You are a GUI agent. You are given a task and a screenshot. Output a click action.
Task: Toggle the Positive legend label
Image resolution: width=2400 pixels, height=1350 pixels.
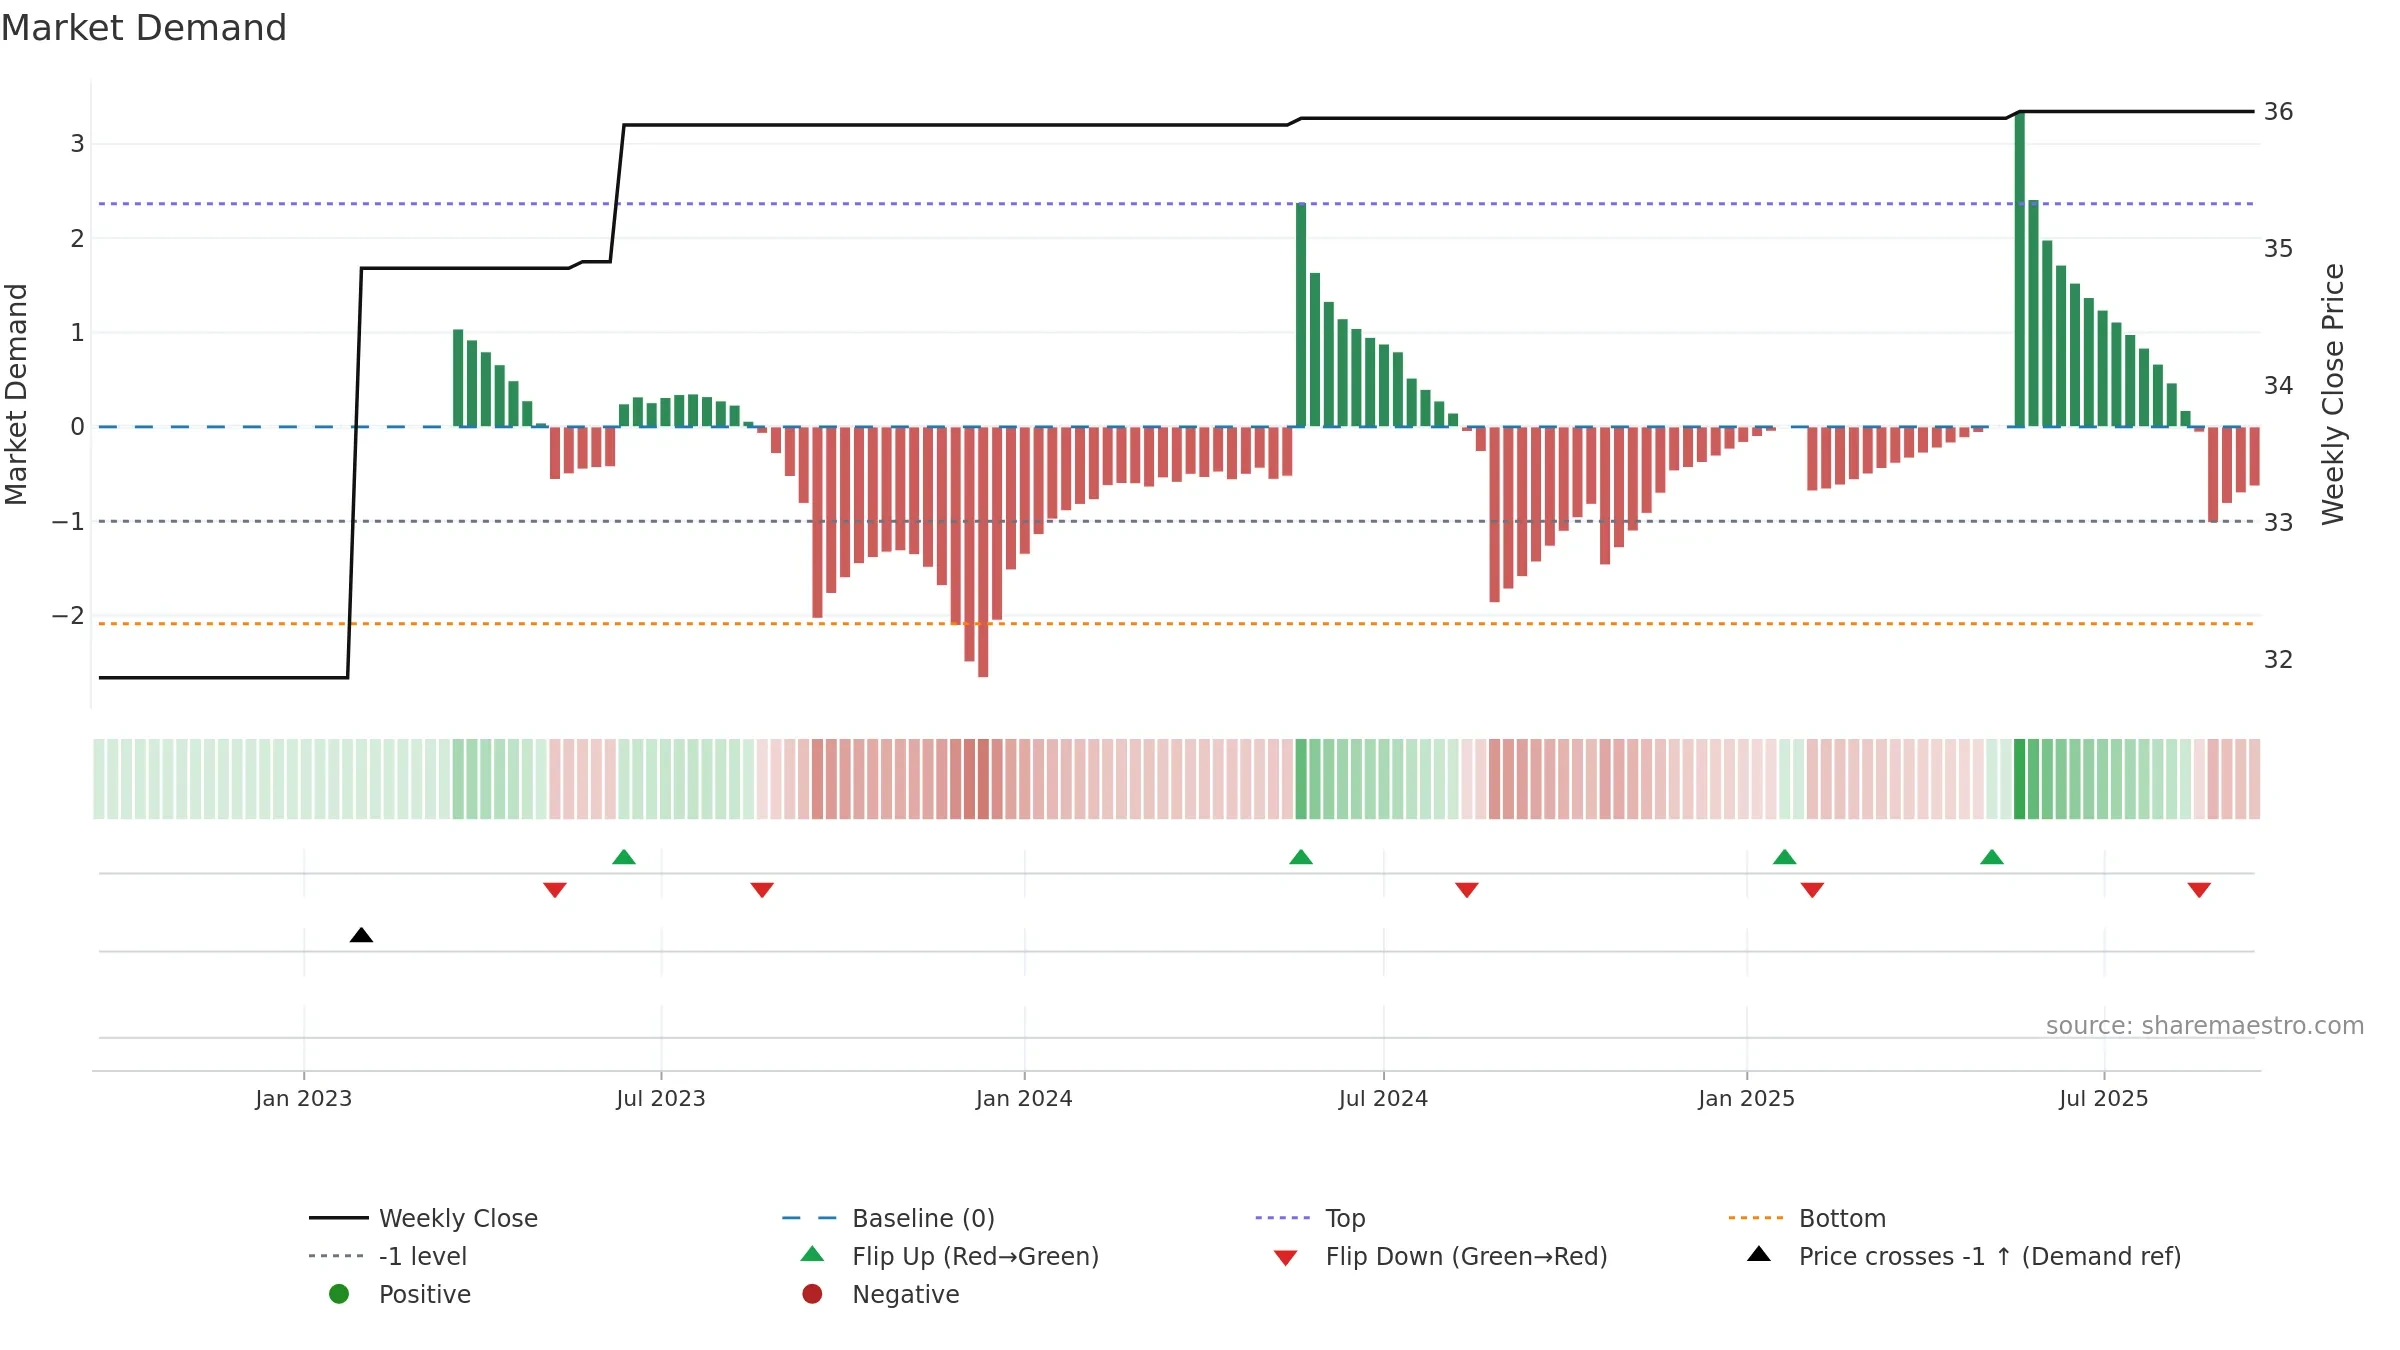(x=424, y=1294)
